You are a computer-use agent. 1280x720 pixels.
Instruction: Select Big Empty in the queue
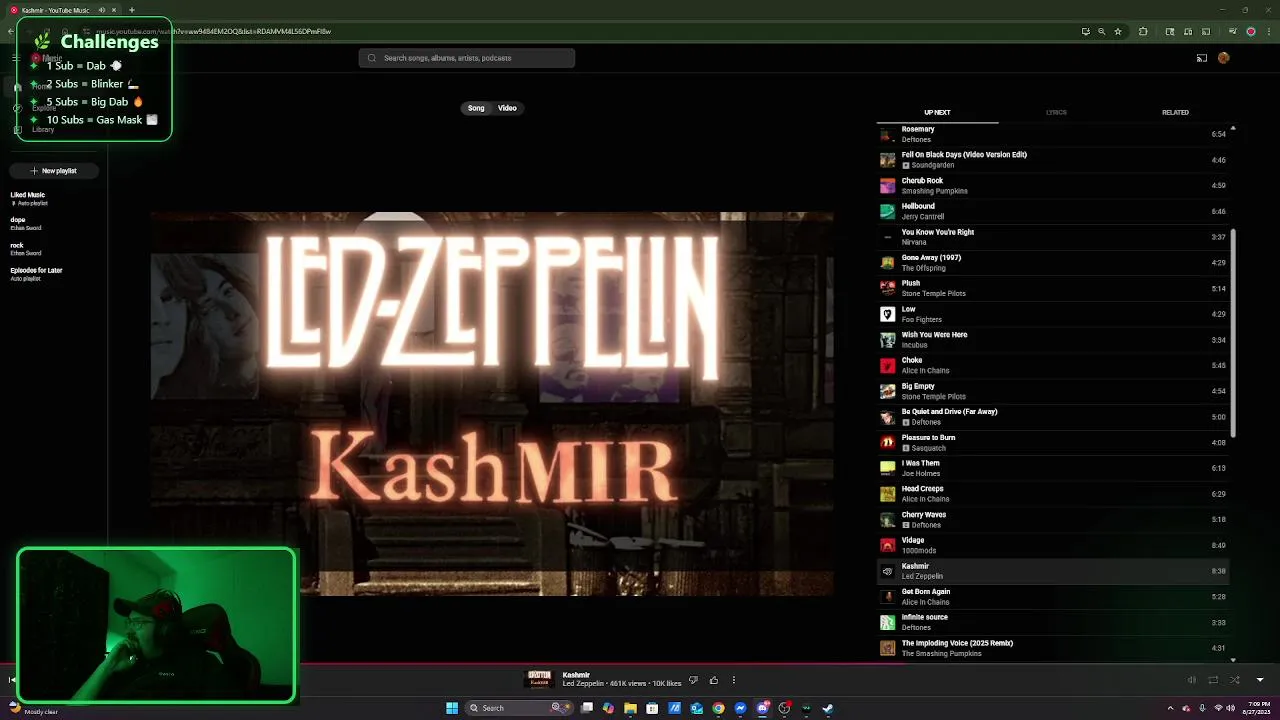click(x=1054, y=391)
